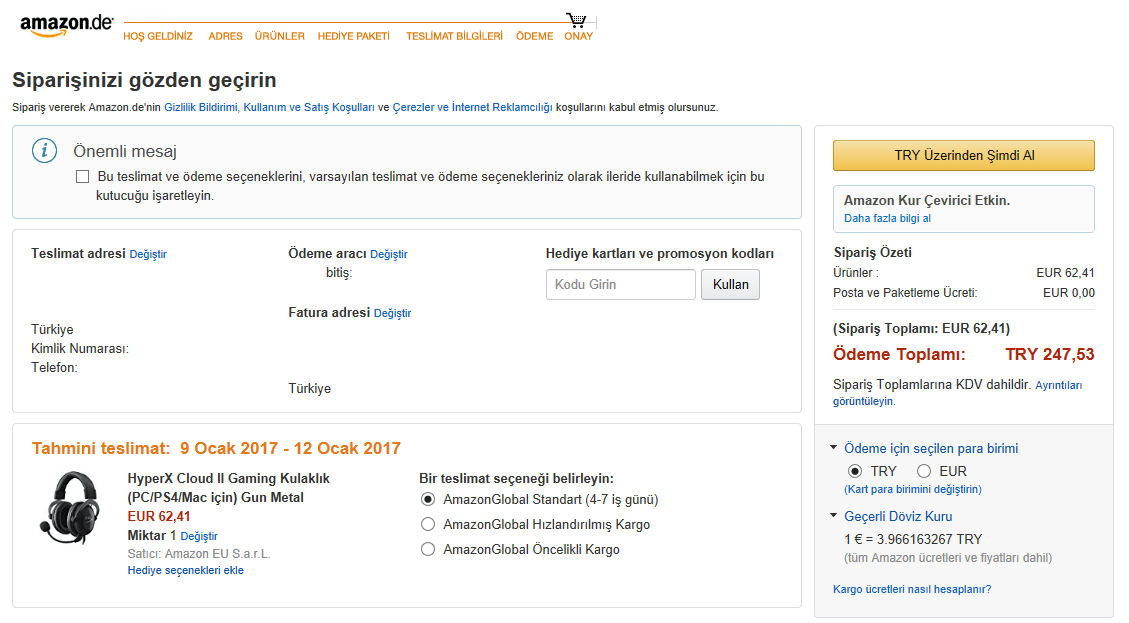Pay in EUR currency
Viewport: 1129px width, 623px height.
click(x=924, y=471)
